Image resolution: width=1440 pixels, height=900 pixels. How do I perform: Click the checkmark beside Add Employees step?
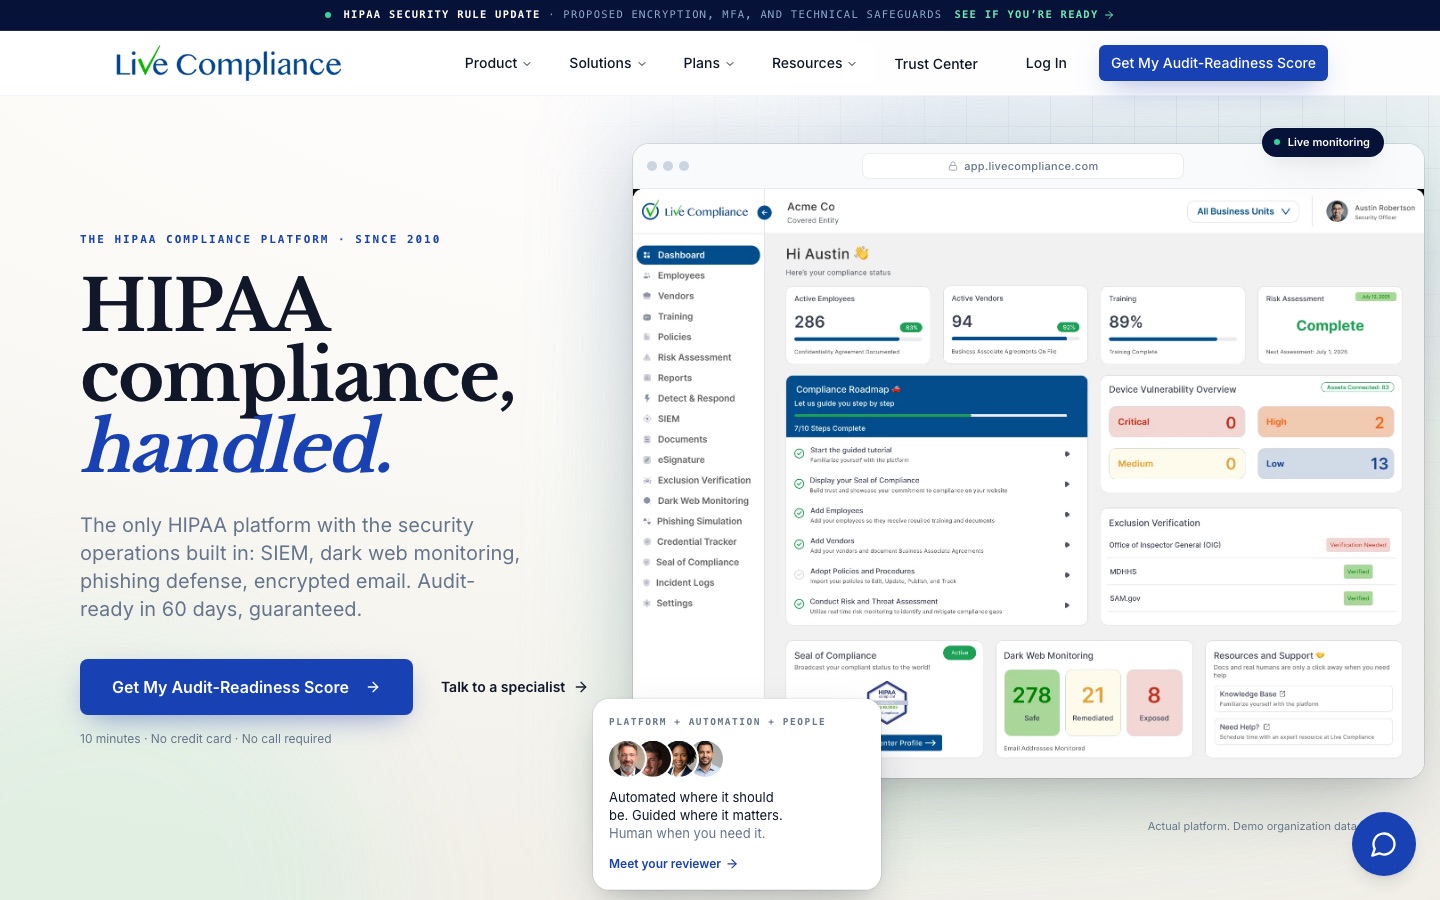tap(799, 514)
